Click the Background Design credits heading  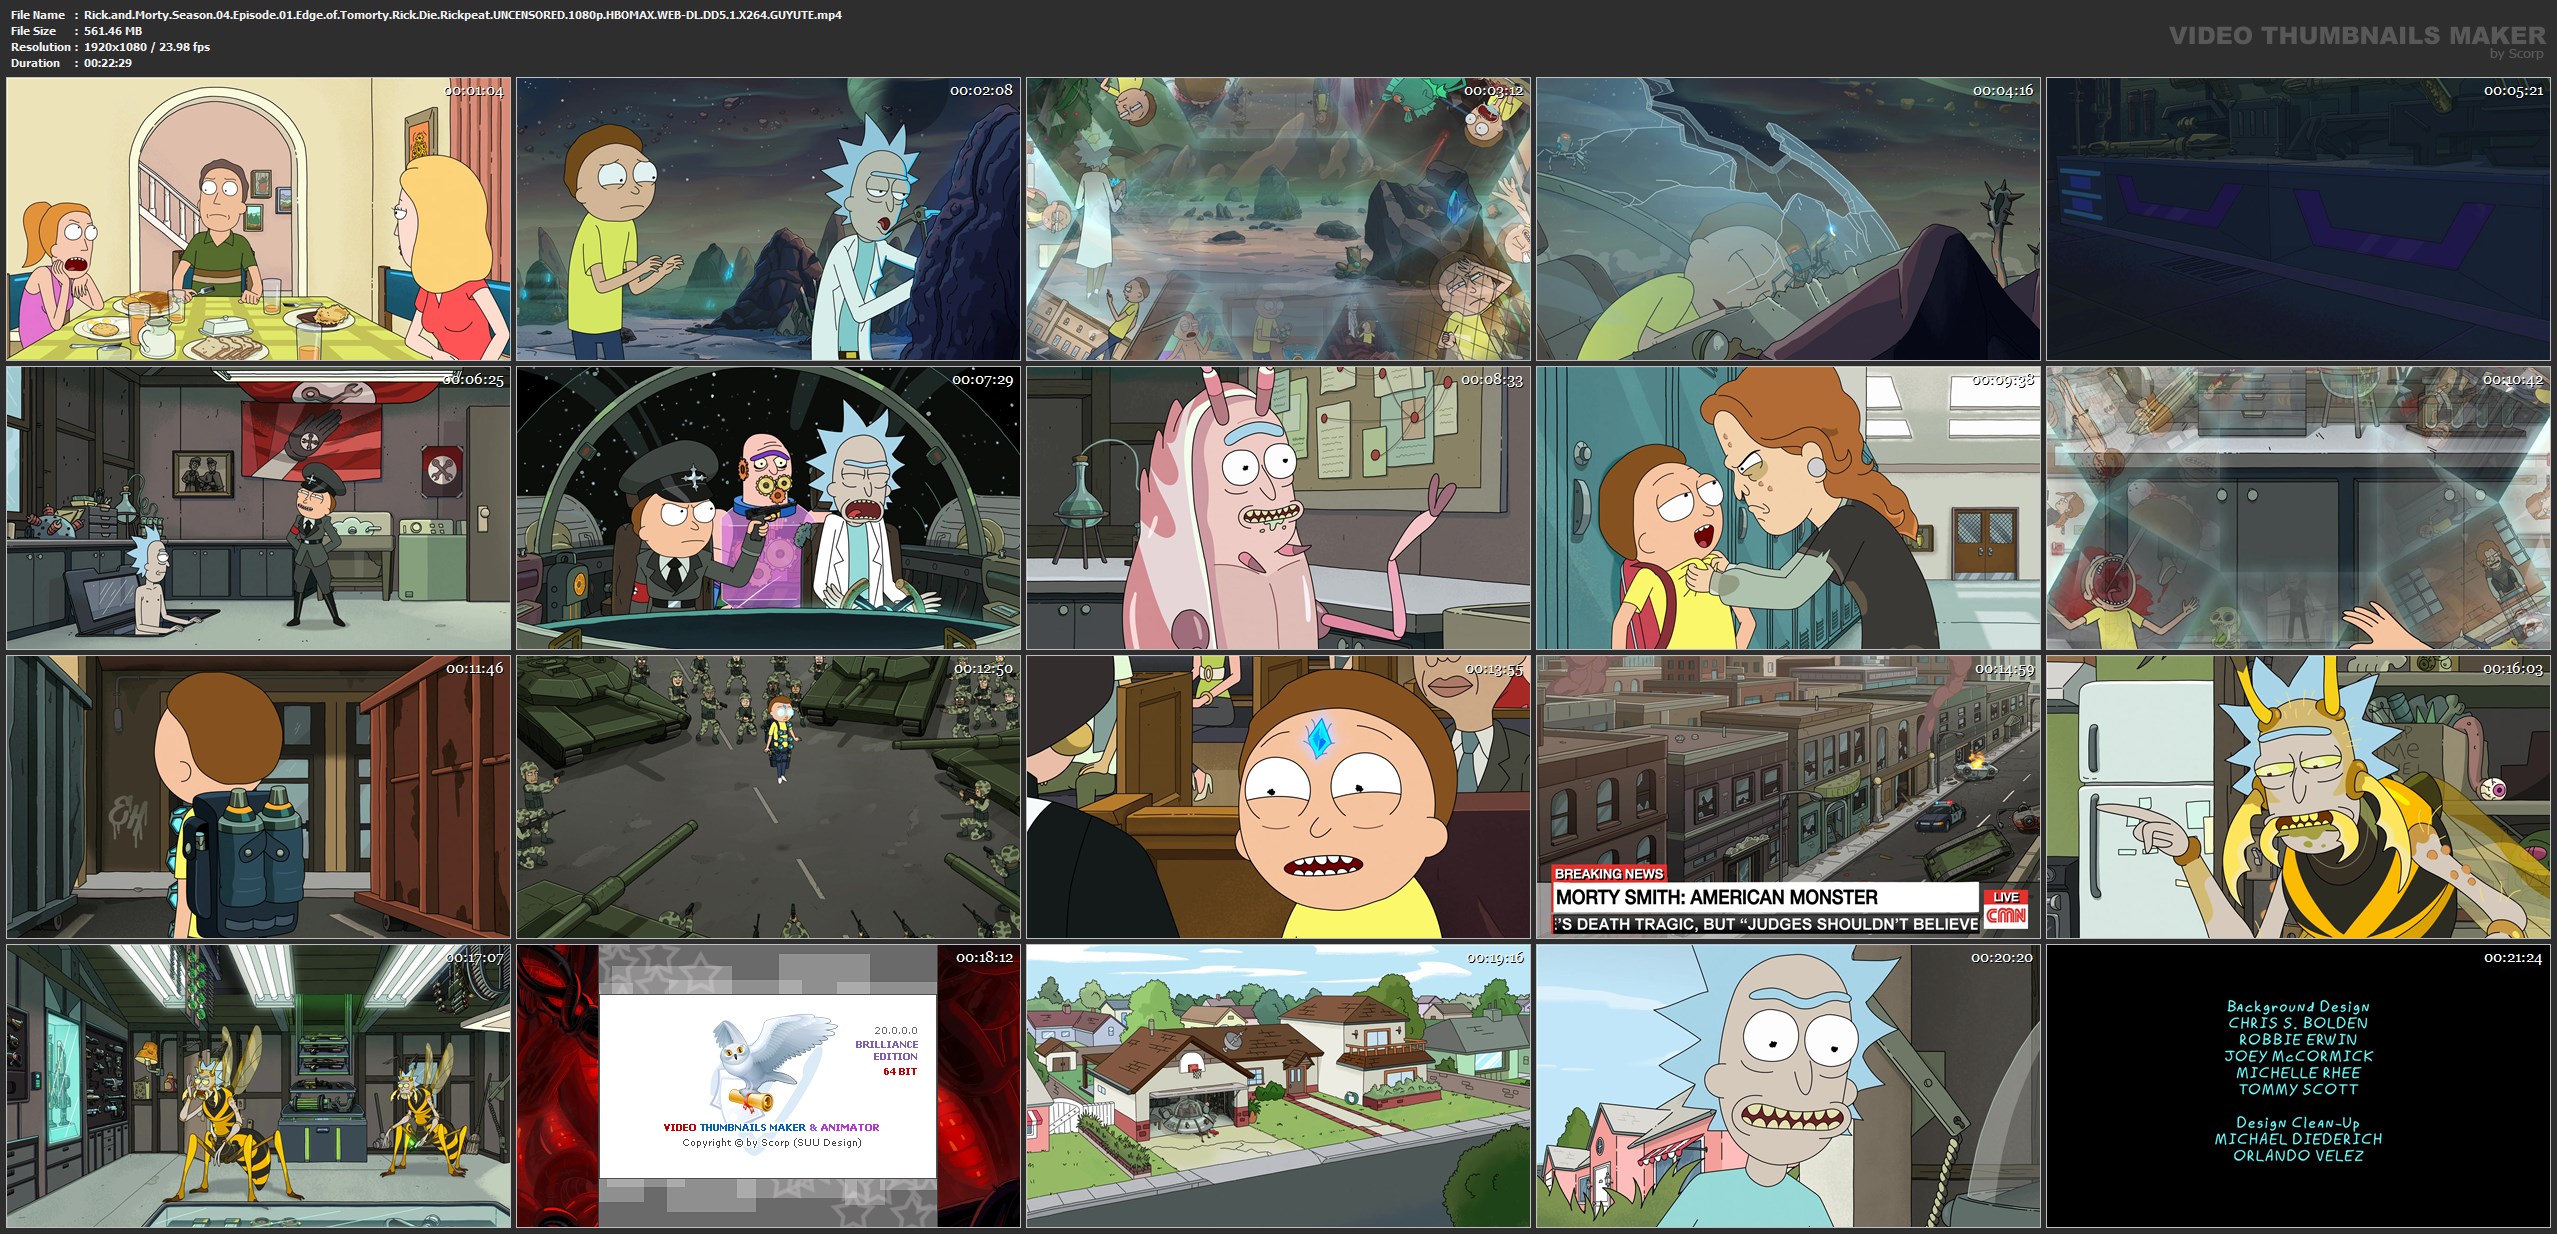pos(2298,1006)
